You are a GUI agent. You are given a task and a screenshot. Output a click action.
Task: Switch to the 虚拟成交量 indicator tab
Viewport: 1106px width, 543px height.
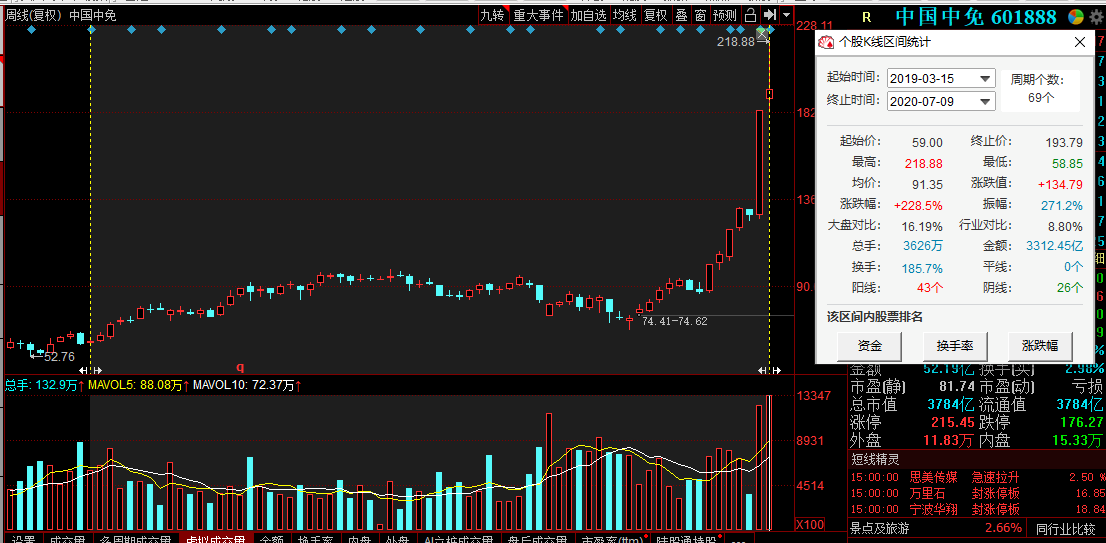tap(214, 539)
